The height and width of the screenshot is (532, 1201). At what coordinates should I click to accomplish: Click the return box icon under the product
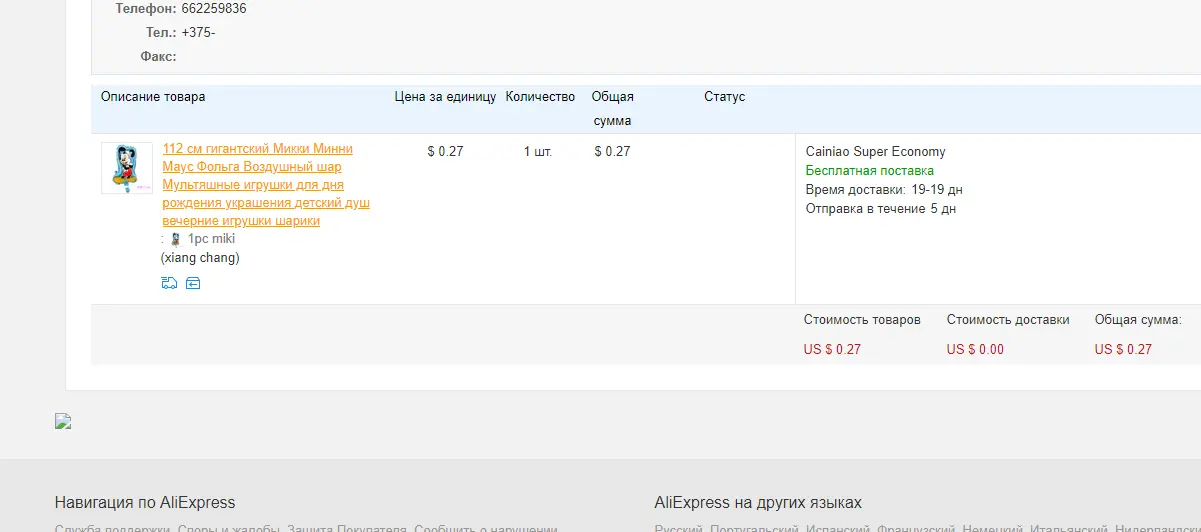click(193, 283)
